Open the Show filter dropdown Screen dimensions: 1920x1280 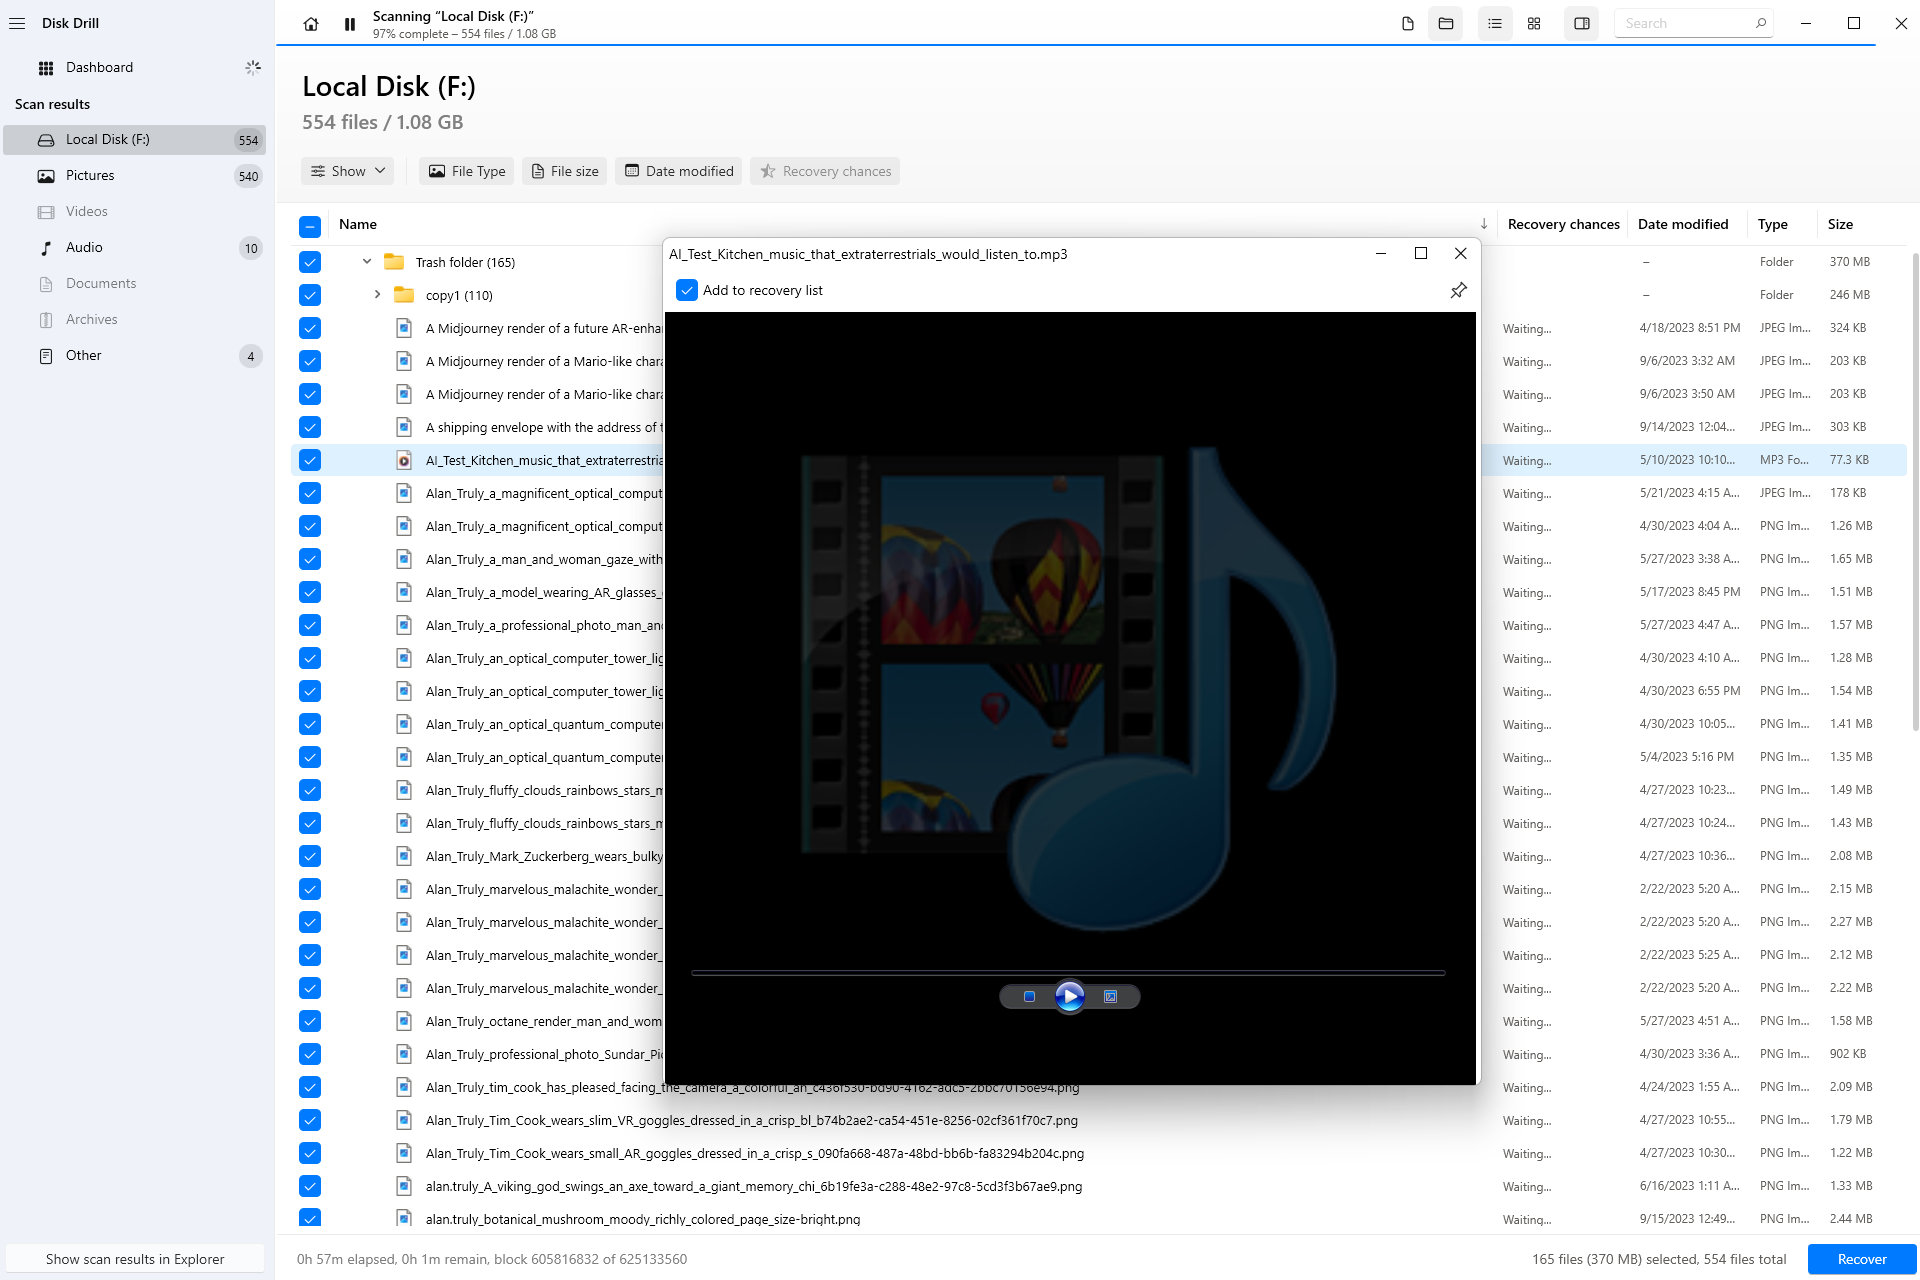[x=347, y=170]
